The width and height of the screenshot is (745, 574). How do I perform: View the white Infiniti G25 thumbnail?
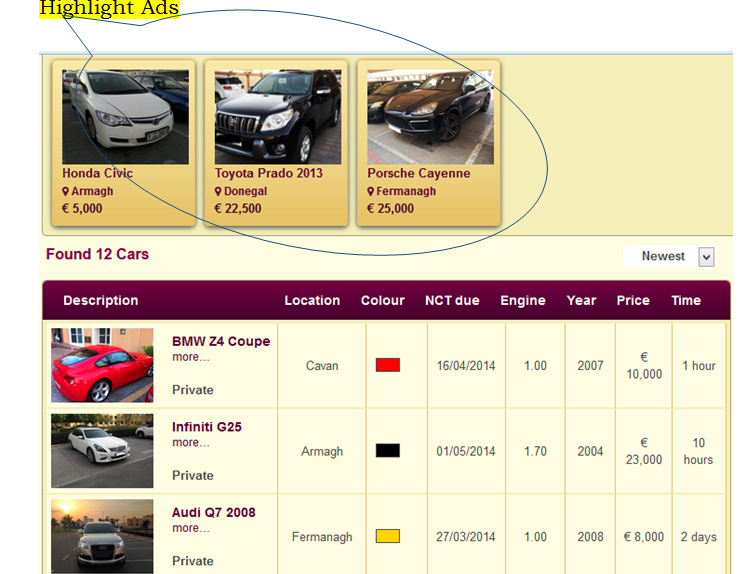(102, 451)
